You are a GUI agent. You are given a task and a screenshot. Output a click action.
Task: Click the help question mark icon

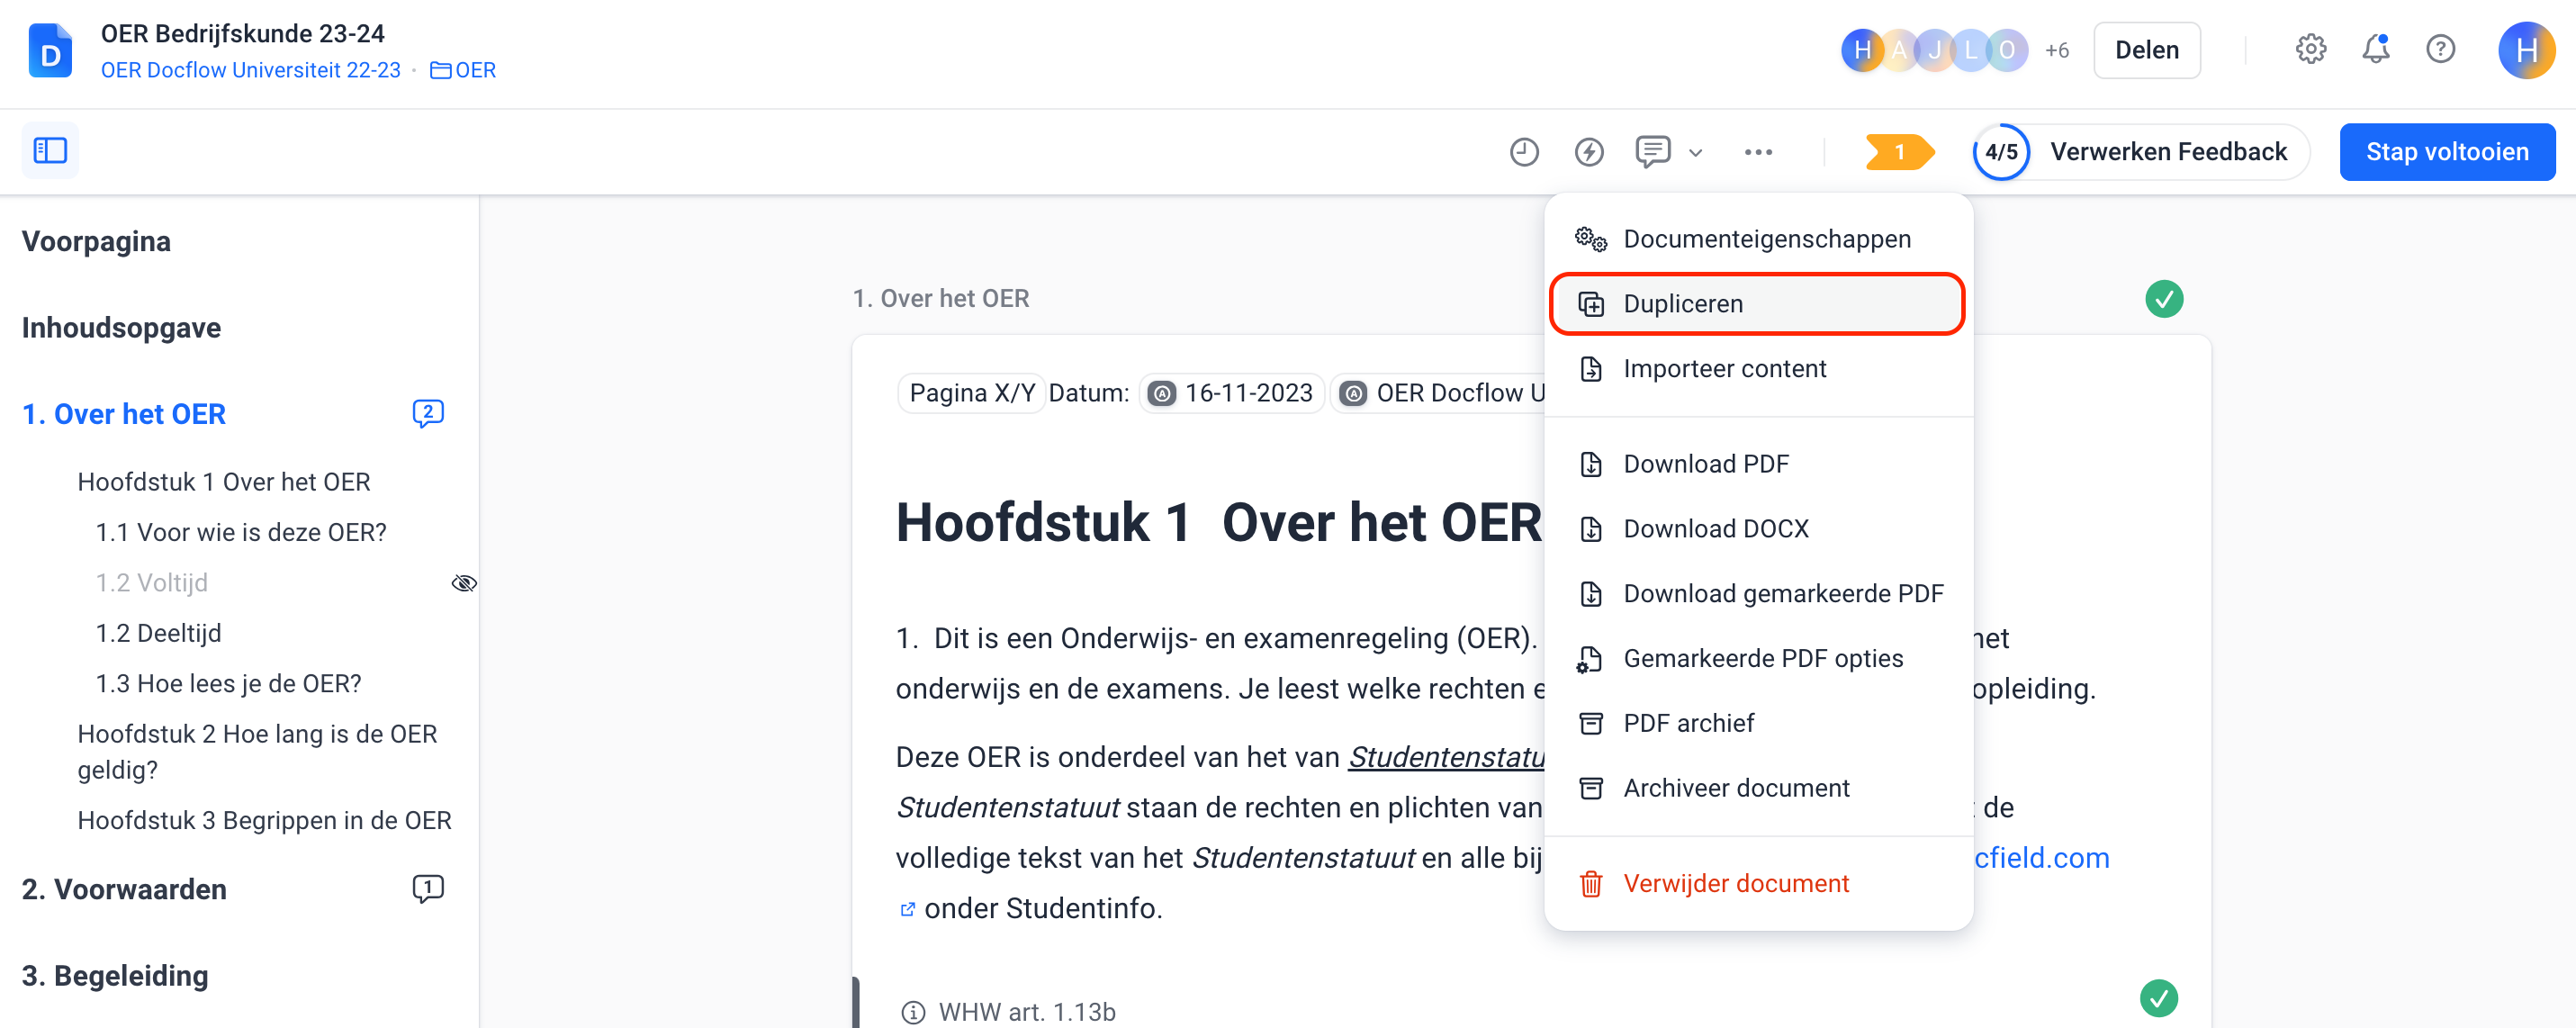2440,49
